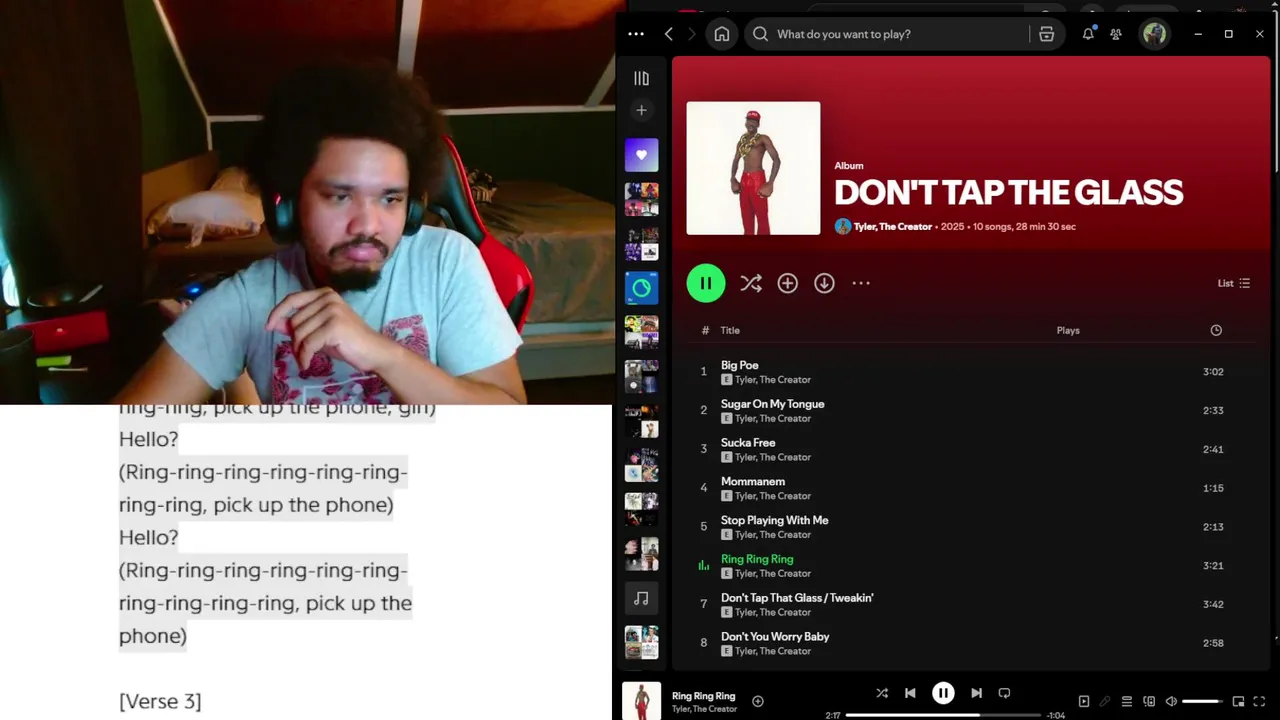
Task: Open the Browse icon in search bar
Action: [1047, 34]
